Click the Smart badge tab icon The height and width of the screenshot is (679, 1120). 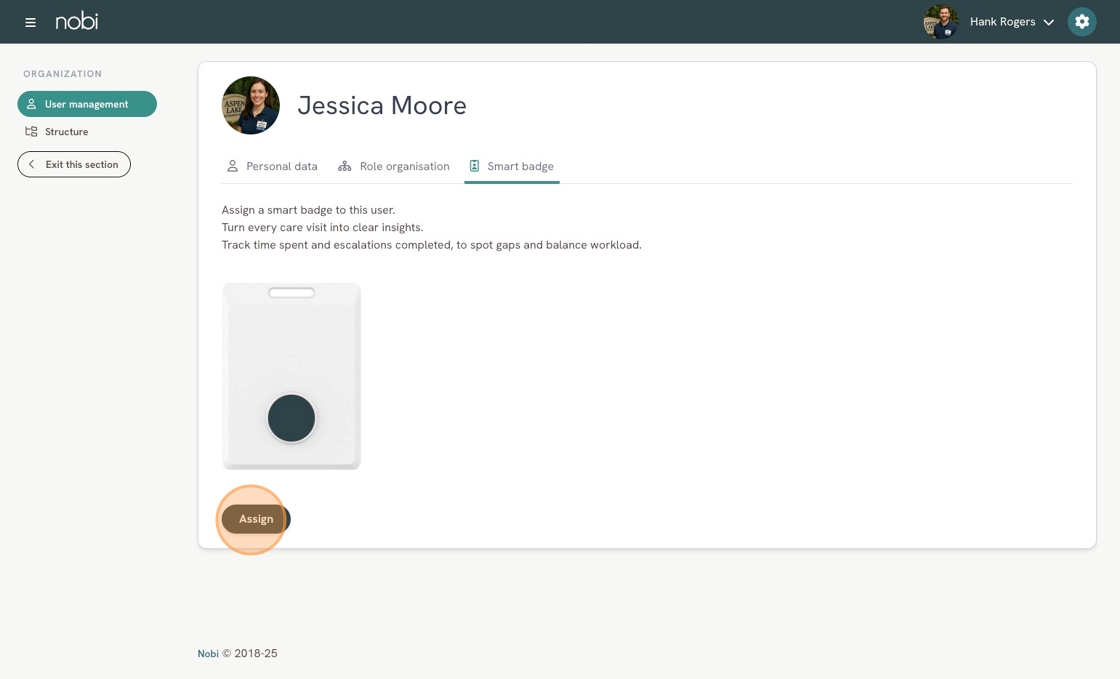474,166
